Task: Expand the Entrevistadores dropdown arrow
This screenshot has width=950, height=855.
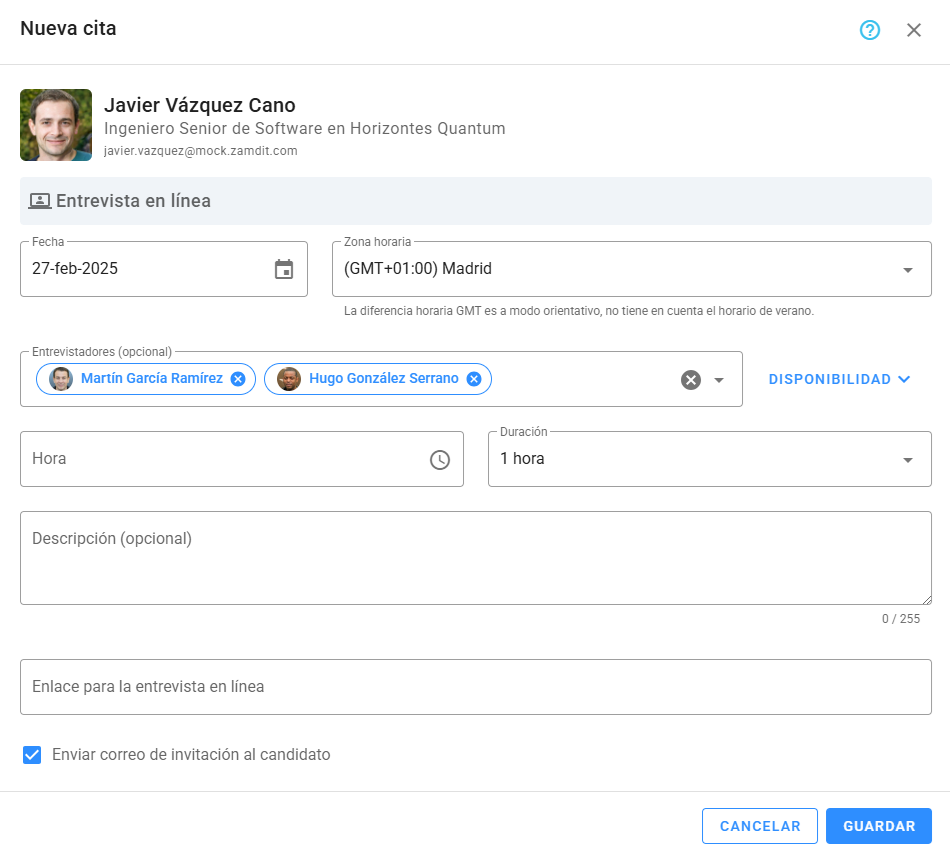Action: [x=719, y=380]
